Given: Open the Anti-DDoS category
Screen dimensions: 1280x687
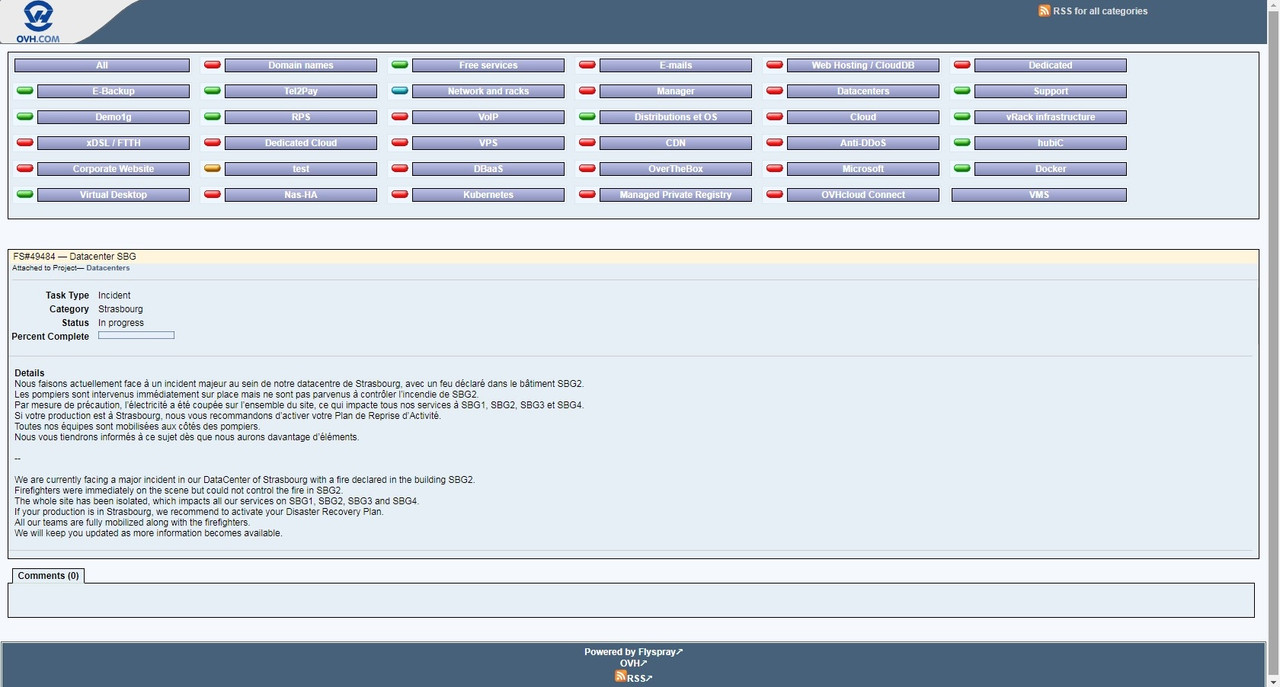Looking at the screenshot, I should [x=863, y=143].
